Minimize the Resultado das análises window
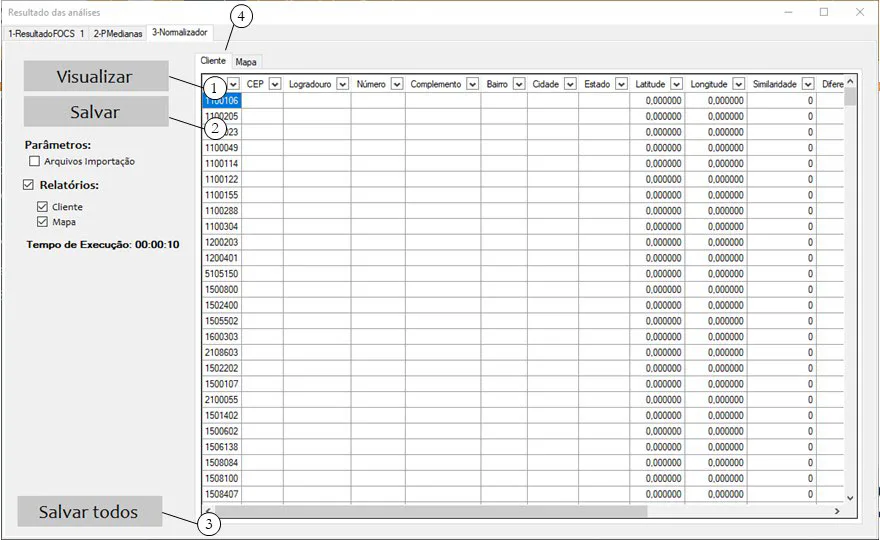Viewport: 880px width, 540px height. pos(788,12)
